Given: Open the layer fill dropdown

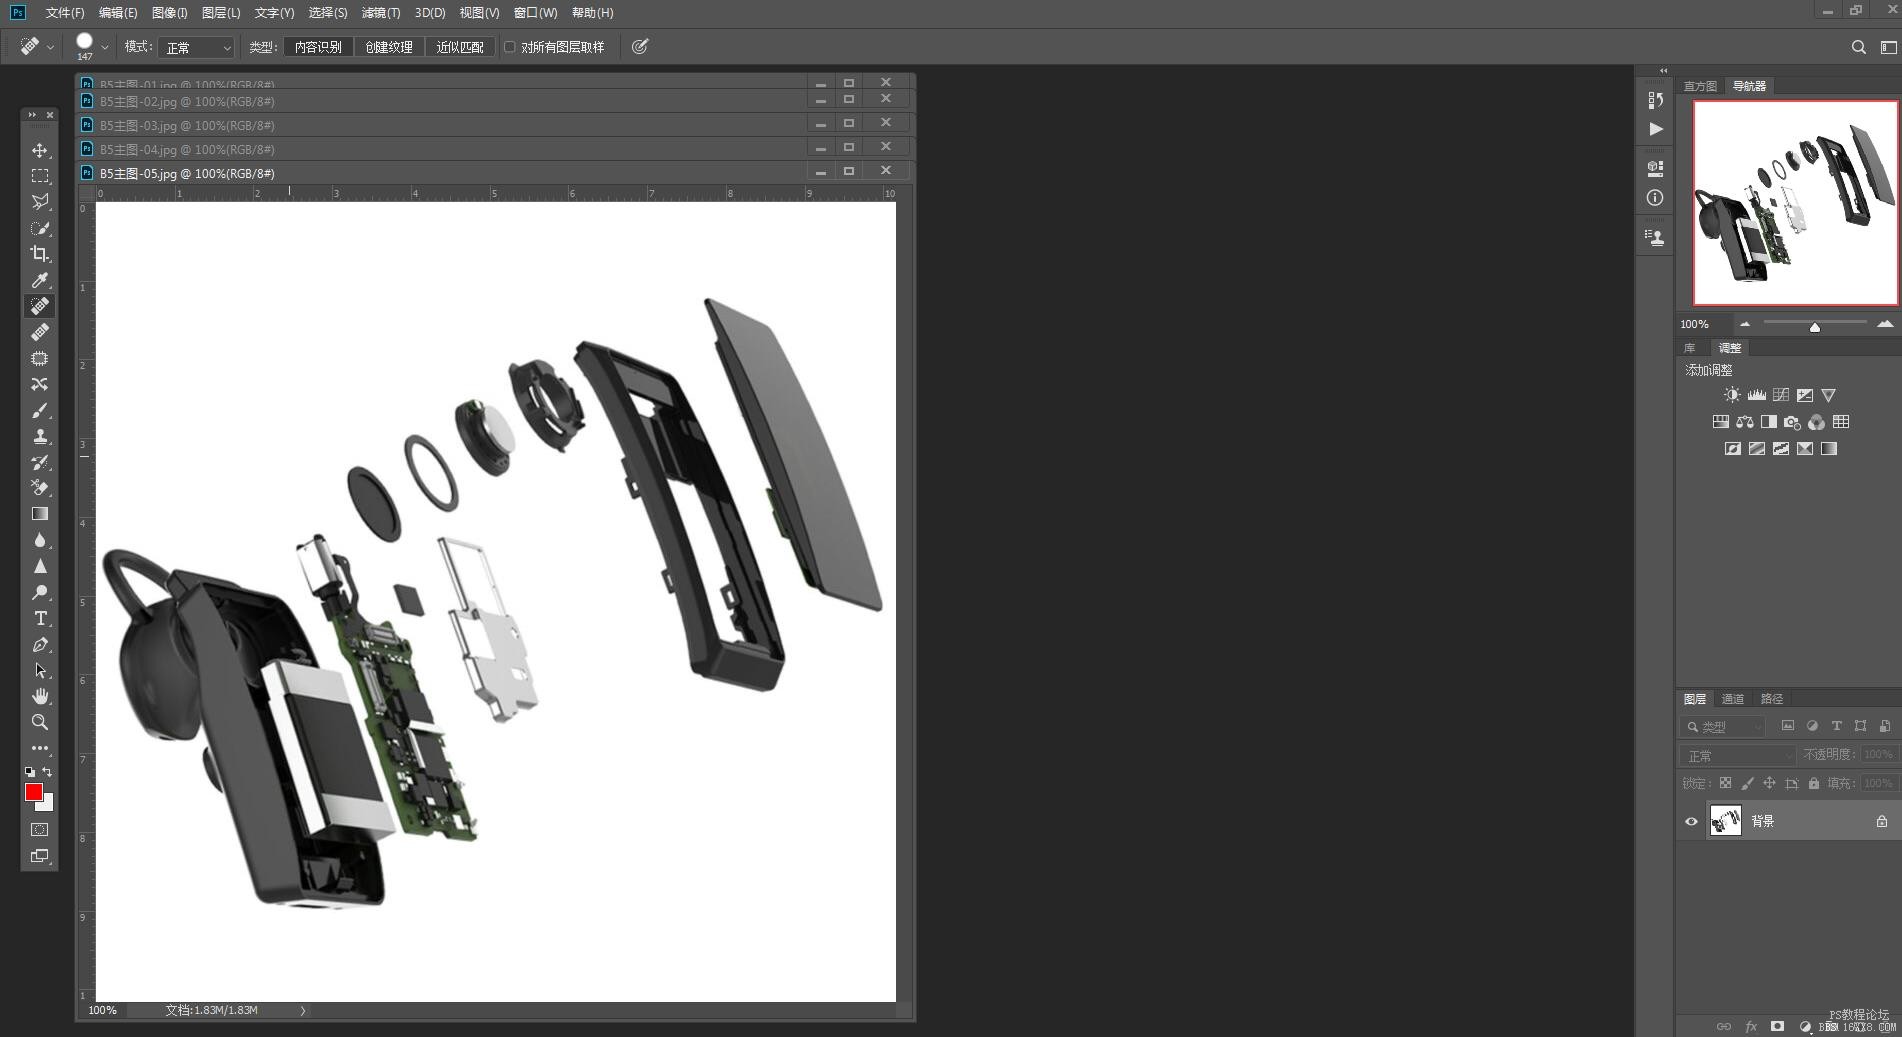Looking at the screenshot, I should tap(1879, 784).
